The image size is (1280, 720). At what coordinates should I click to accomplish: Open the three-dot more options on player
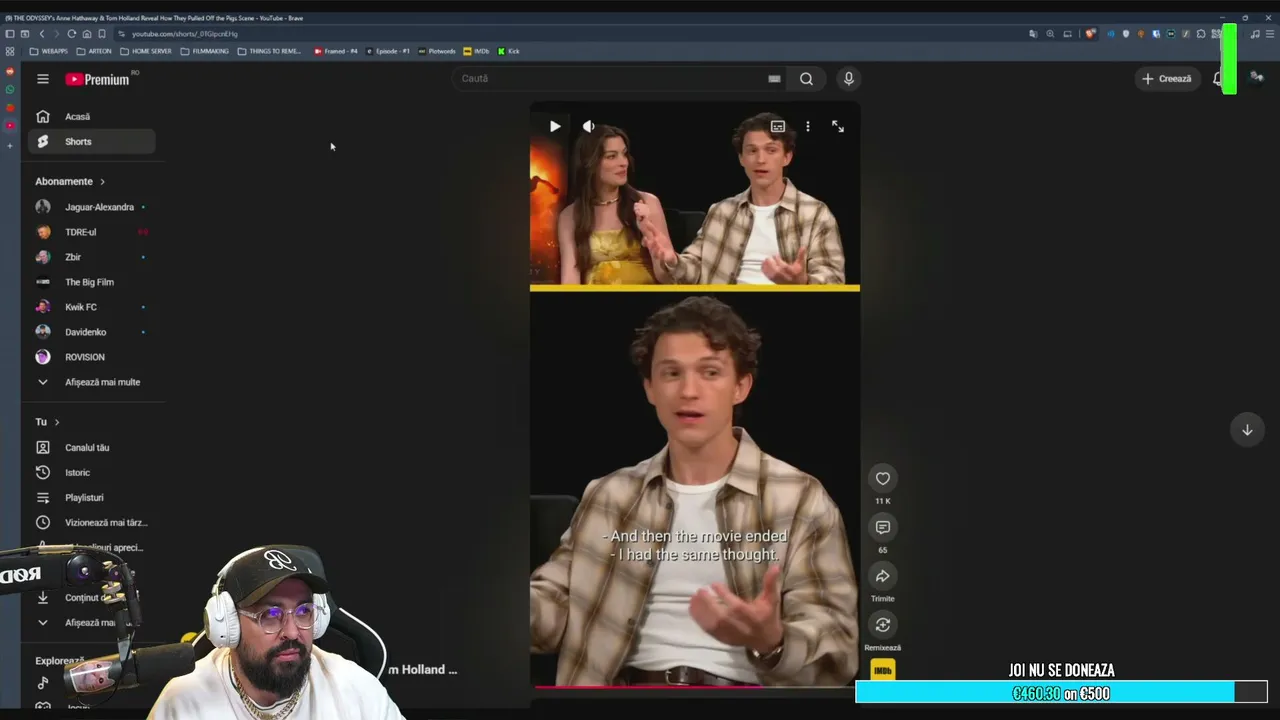[808, 126]
